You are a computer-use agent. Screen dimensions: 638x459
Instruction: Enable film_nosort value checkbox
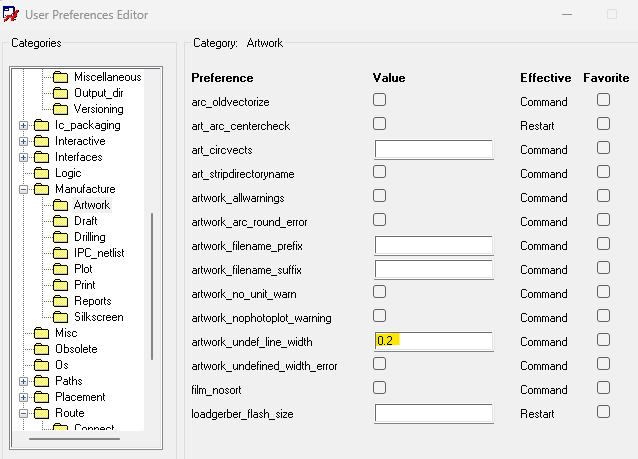pos(379,388)
